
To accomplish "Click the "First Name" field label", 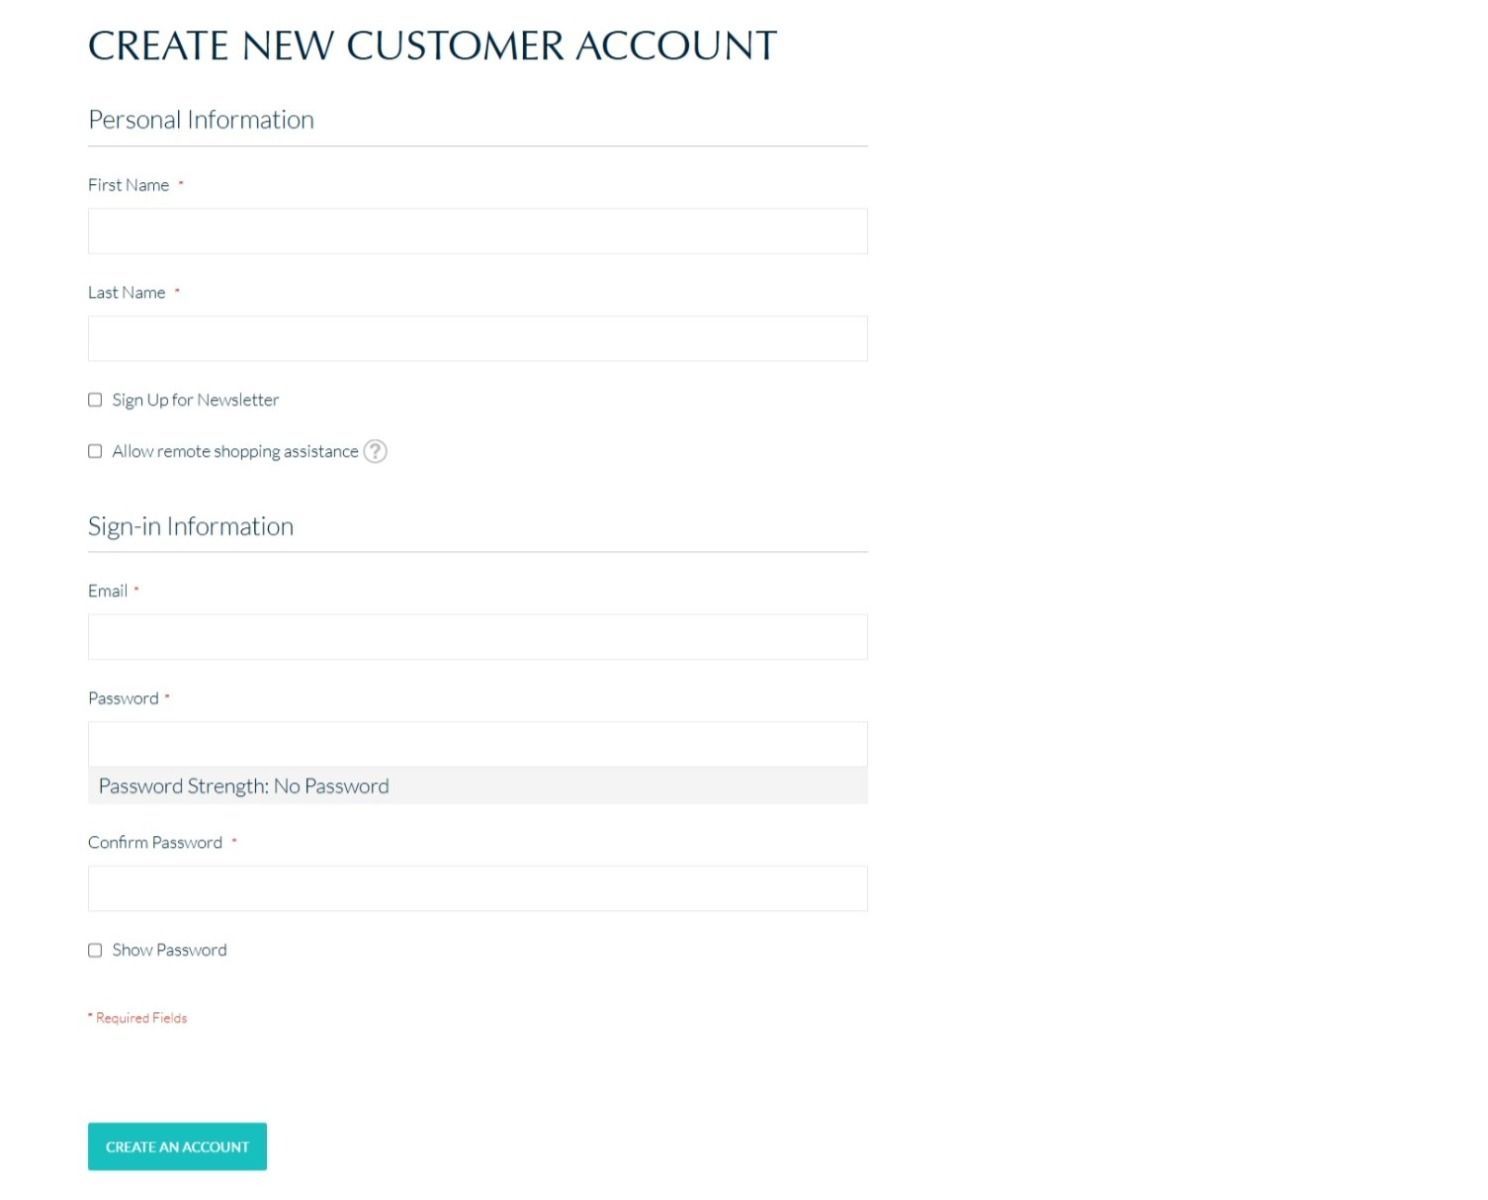I will point(128,185).
